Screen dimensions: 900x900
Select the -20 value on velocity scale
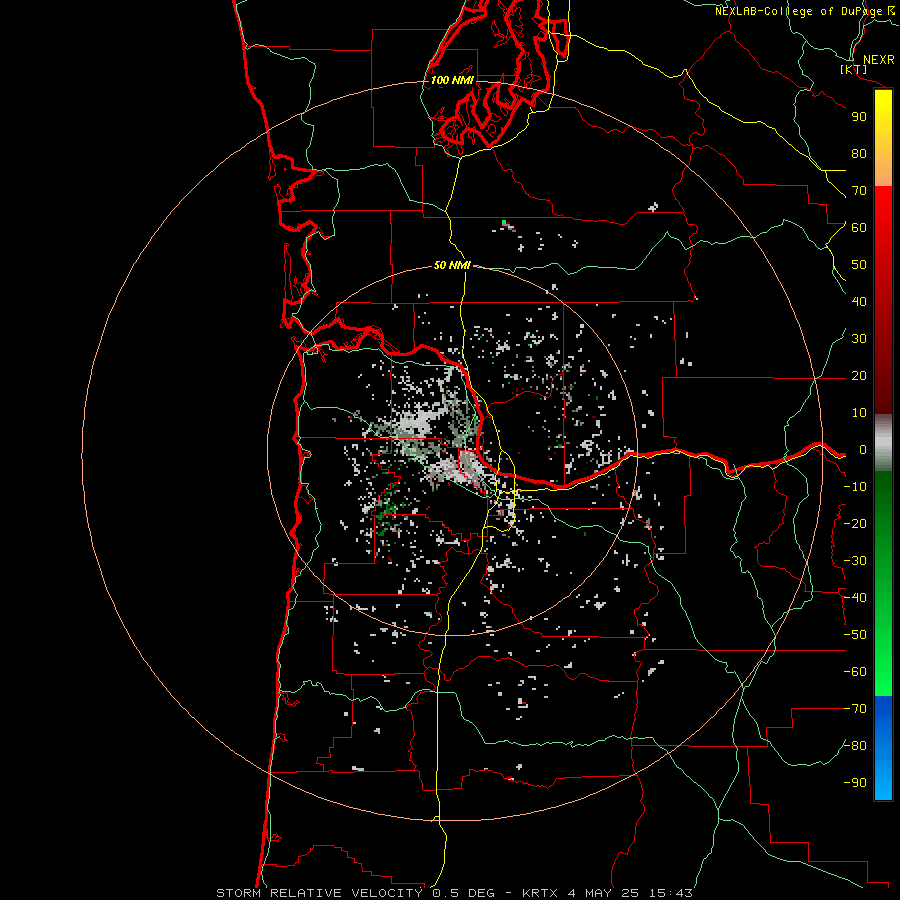point(855,524)
